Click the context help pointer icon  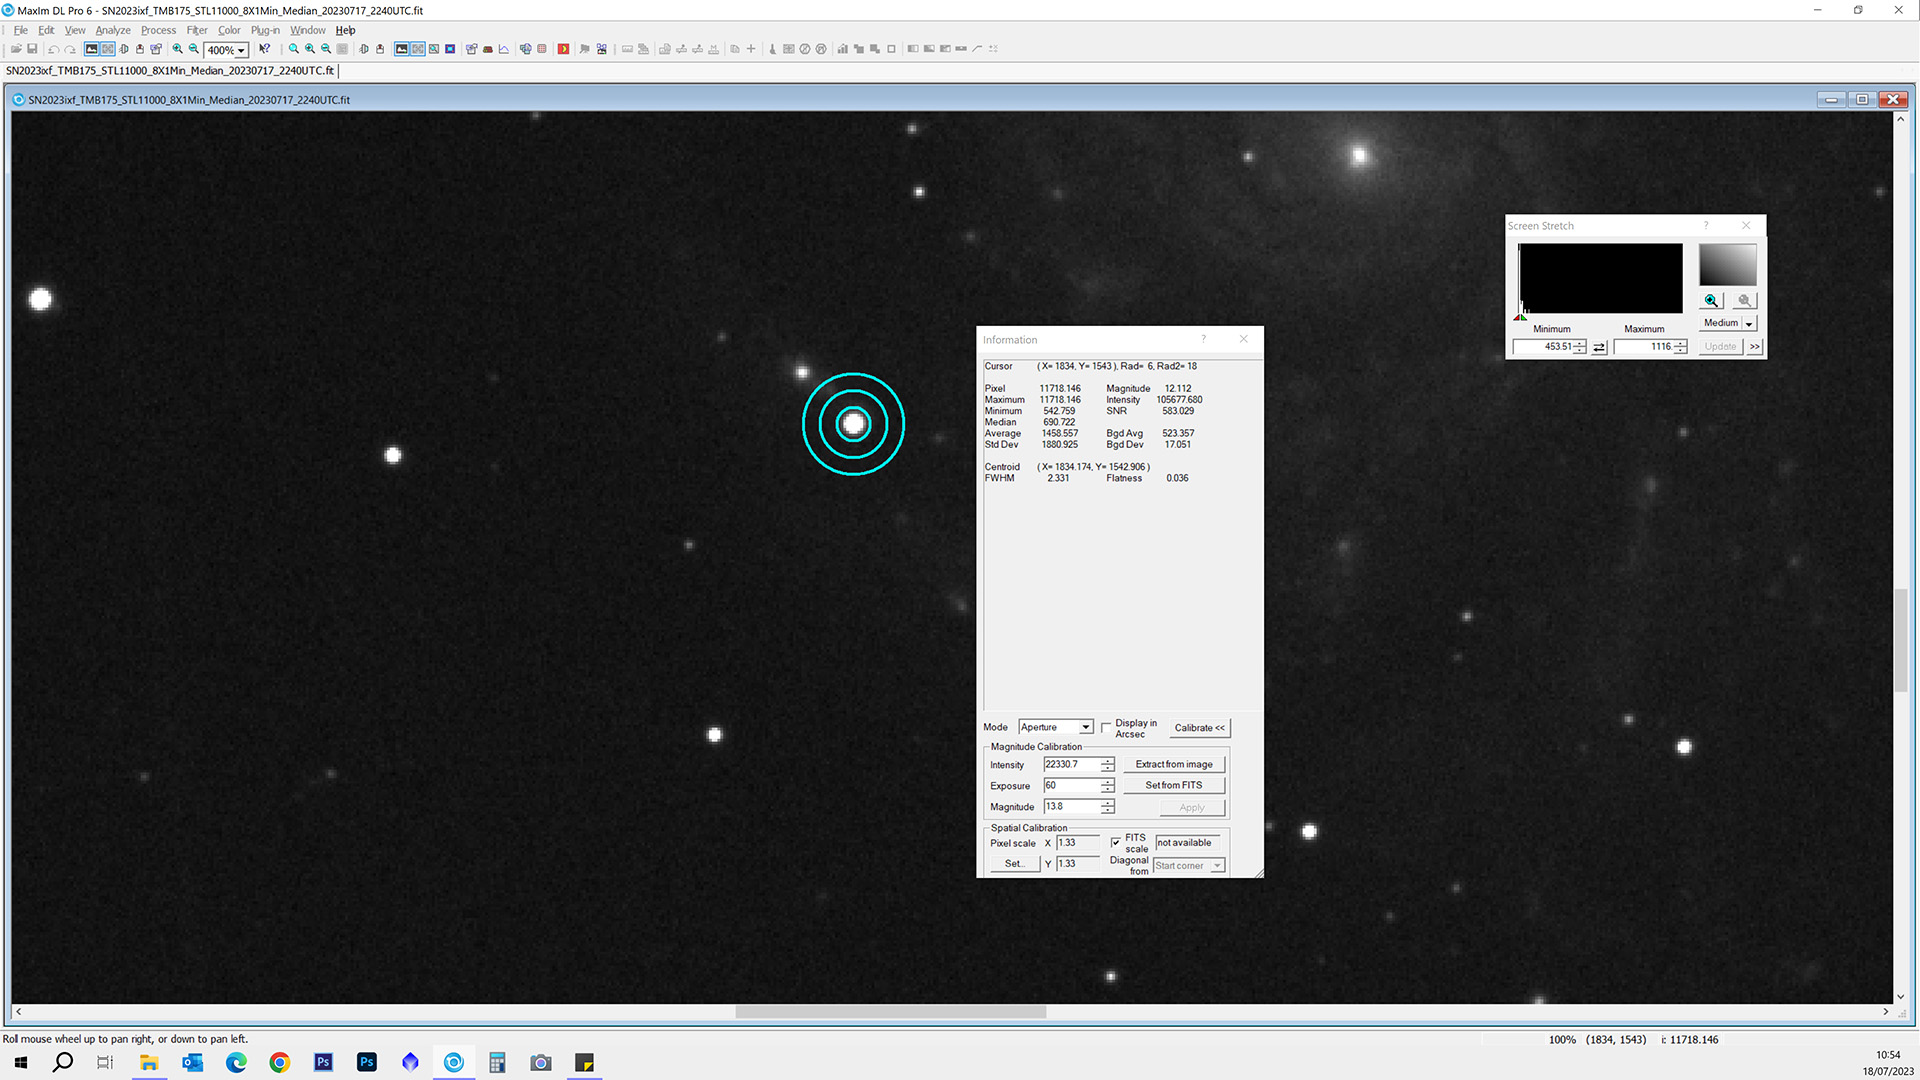[264, 49]
